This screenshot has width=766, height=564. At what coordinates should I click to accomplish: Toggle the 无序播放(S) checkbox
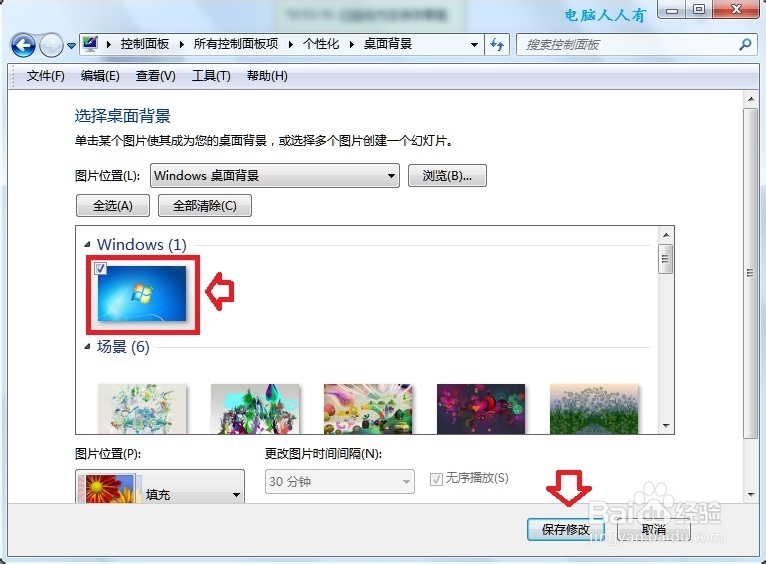click(436, 479)
